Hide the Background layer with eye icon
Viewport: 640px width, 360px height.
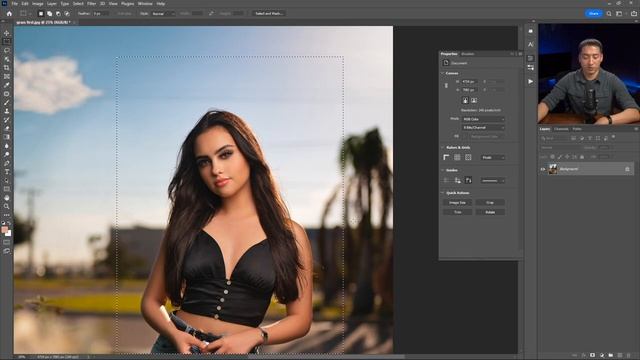(543, 169)
